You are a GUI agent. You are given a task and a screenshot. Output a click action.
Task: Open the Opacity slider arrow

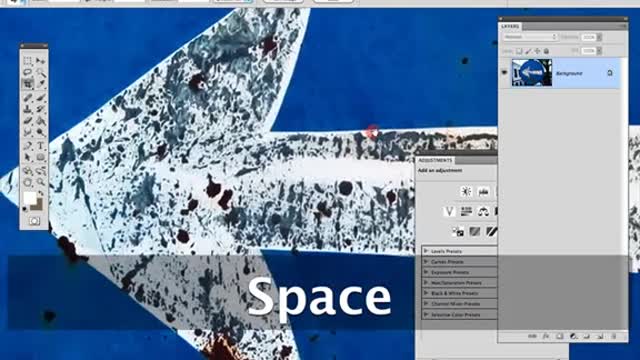[599, 37]
